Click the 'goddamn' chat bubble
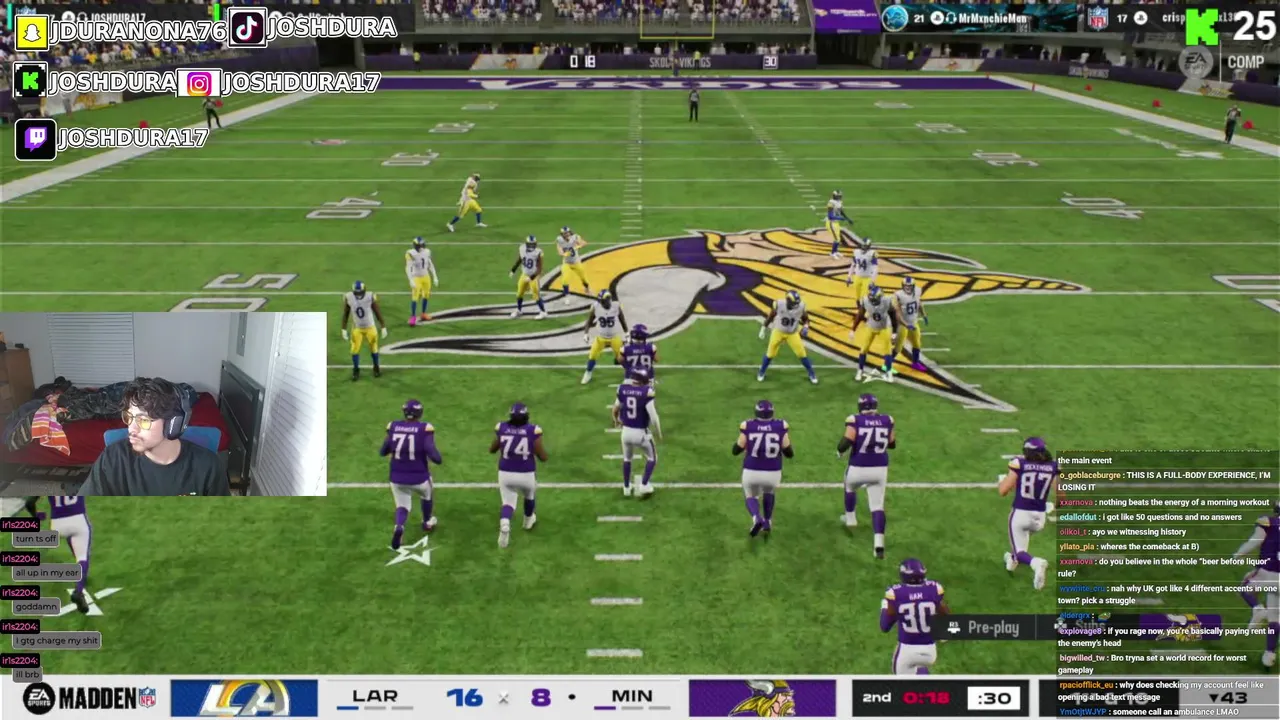 point(36,607)
